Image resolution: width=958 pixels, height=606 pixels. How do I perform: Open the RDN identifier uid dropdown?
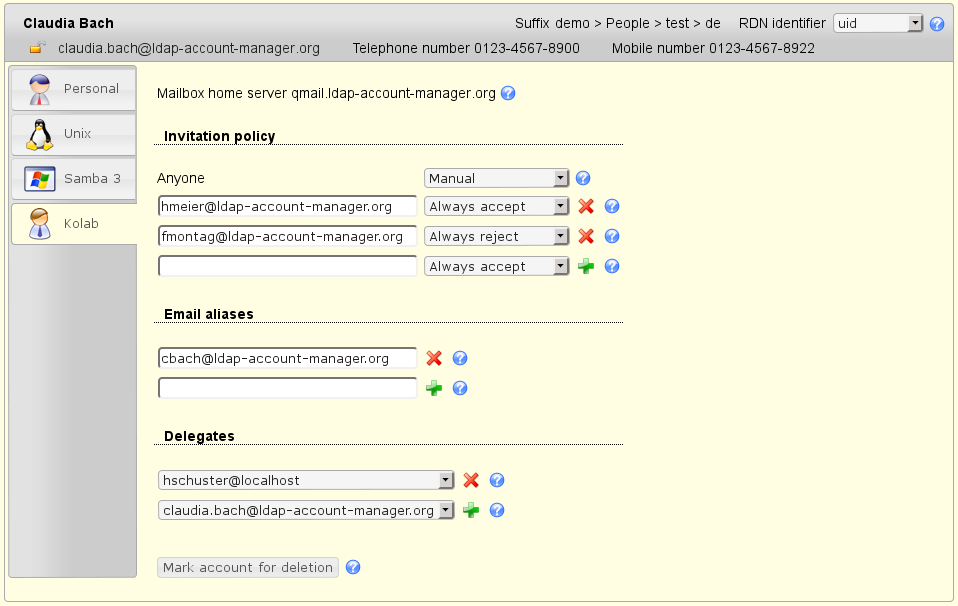click(878, 23)
